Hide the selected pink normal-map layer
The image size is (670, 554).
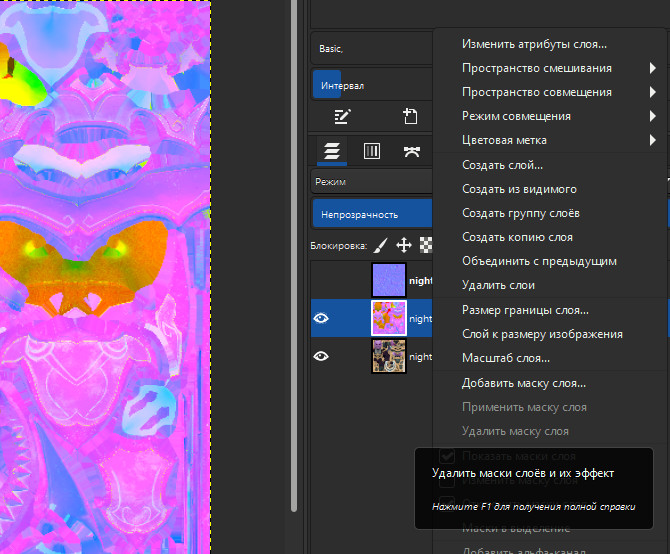click(x=321, y=318)
